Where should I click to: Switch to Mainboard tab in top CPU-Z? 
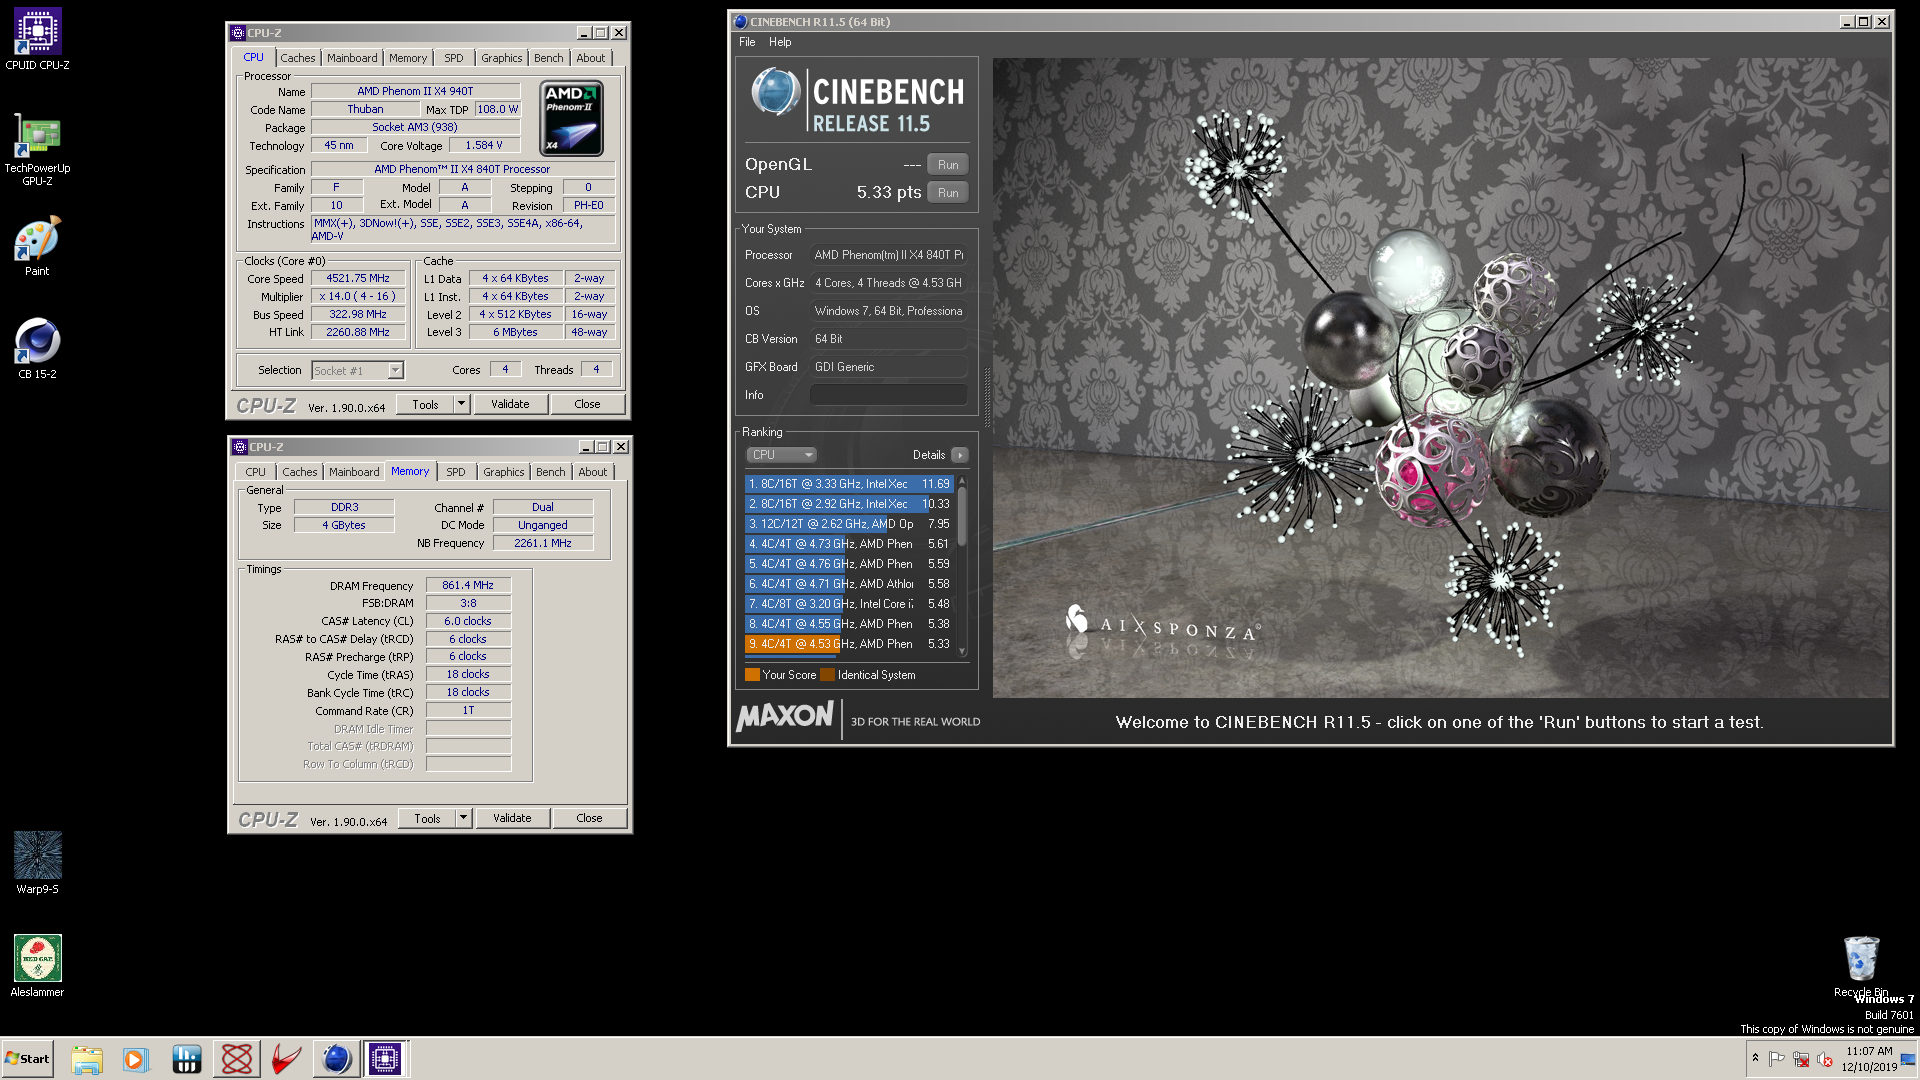coord(352,58)
